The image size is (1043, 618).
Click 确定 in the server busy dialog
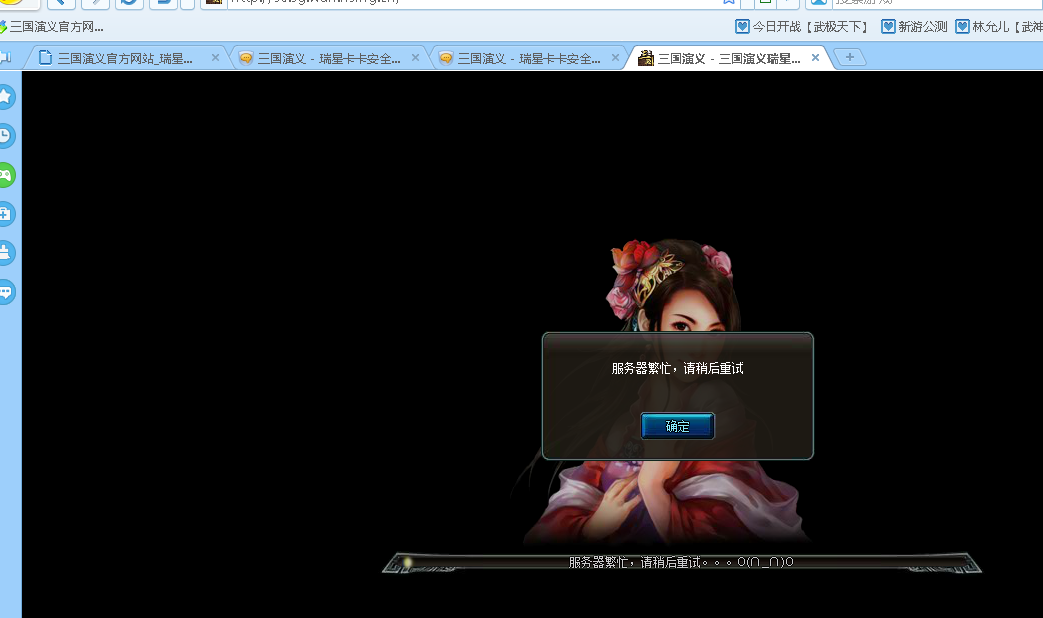pos(677,426)
